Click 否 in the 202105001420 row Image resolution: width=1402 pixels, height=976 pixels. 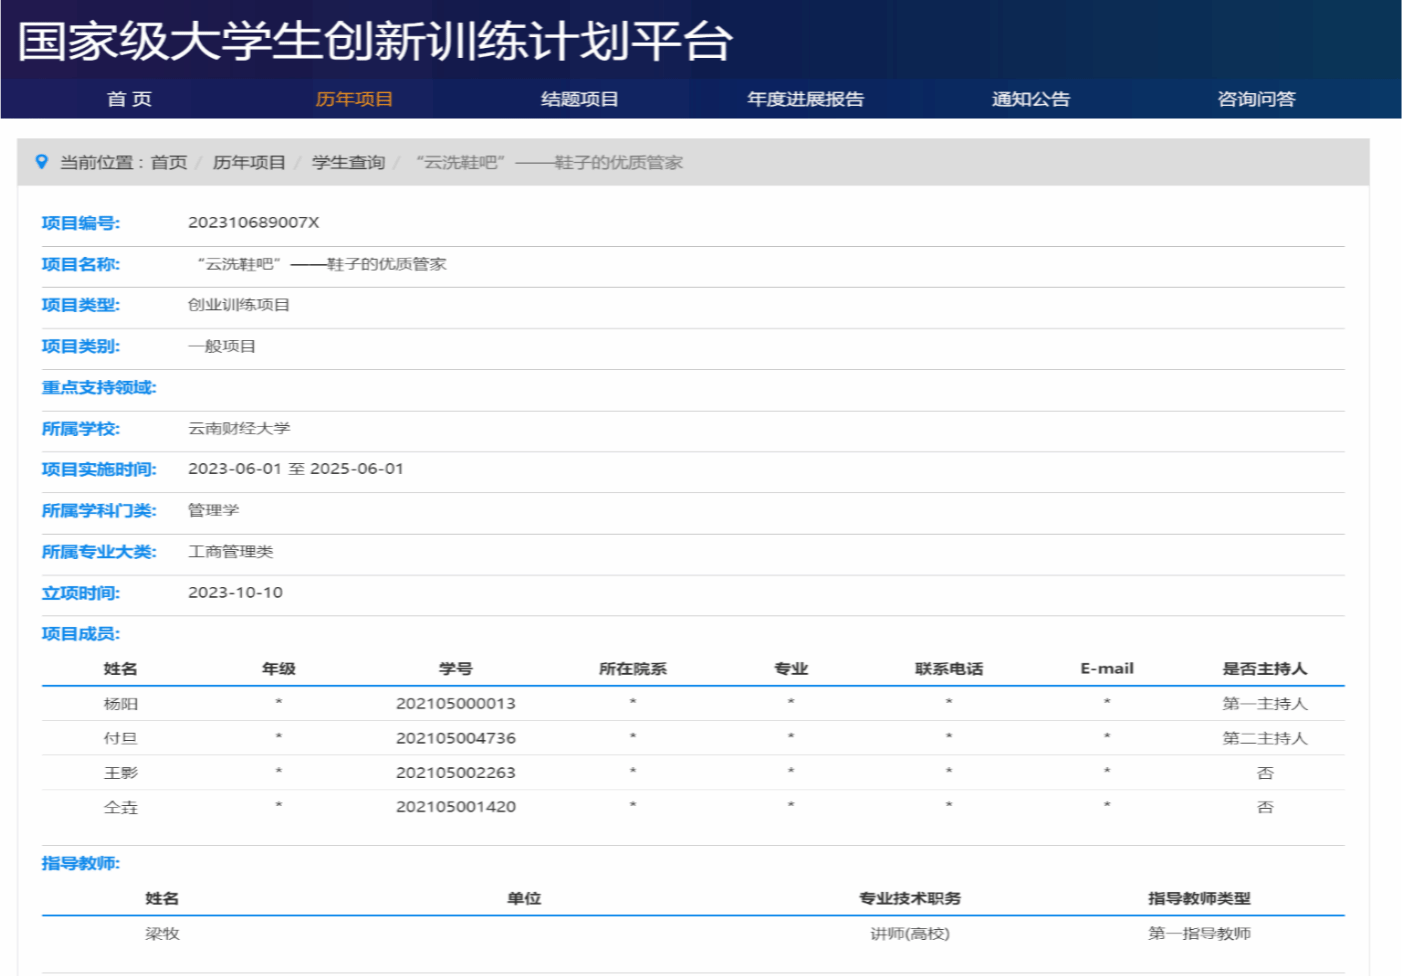pos(1265,807)
